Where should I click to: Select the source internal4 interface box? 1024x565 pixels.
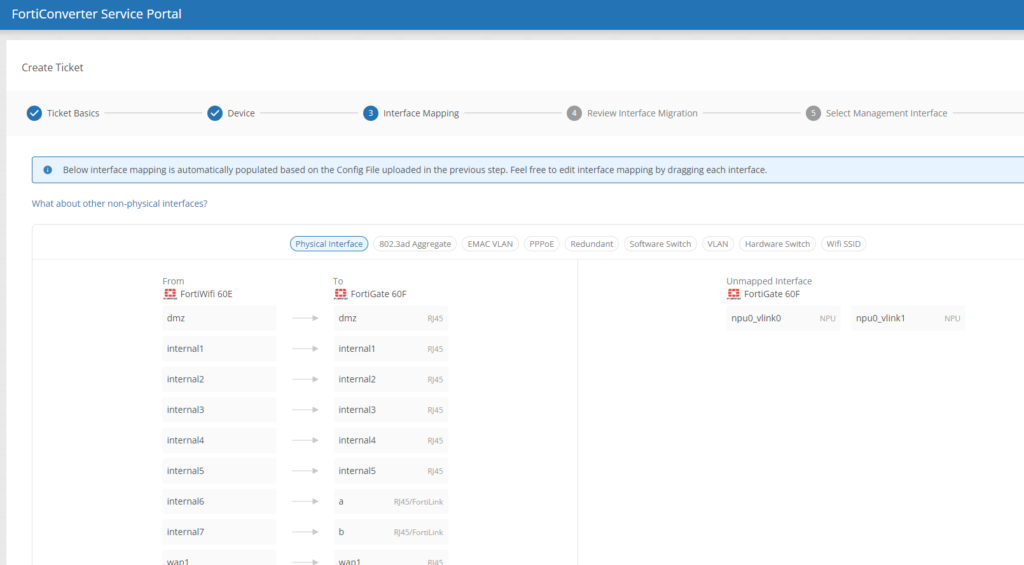[219, 440]
